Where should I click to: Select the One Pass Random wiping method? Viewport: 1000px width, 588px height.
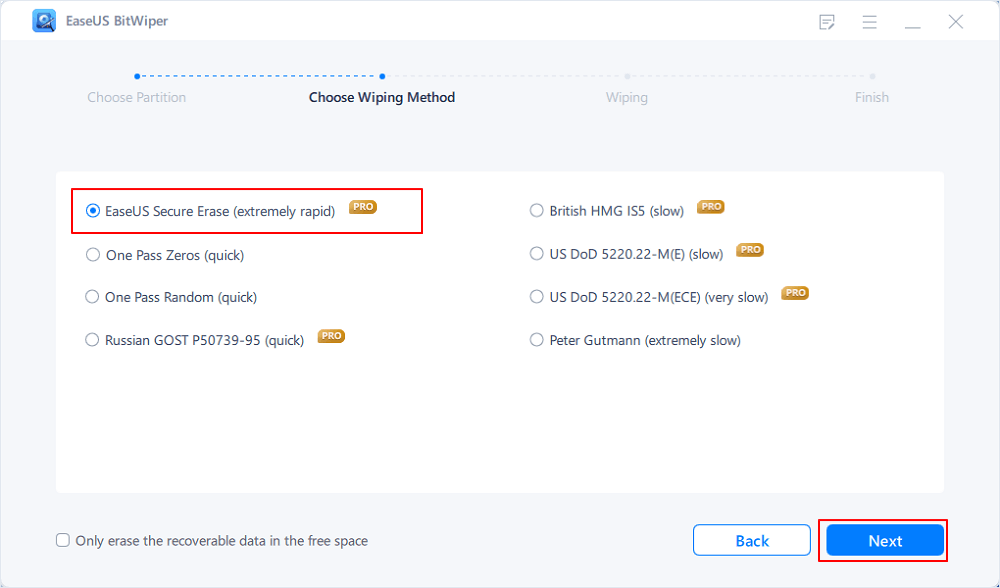pyautogui.click(x=92, y=297)
